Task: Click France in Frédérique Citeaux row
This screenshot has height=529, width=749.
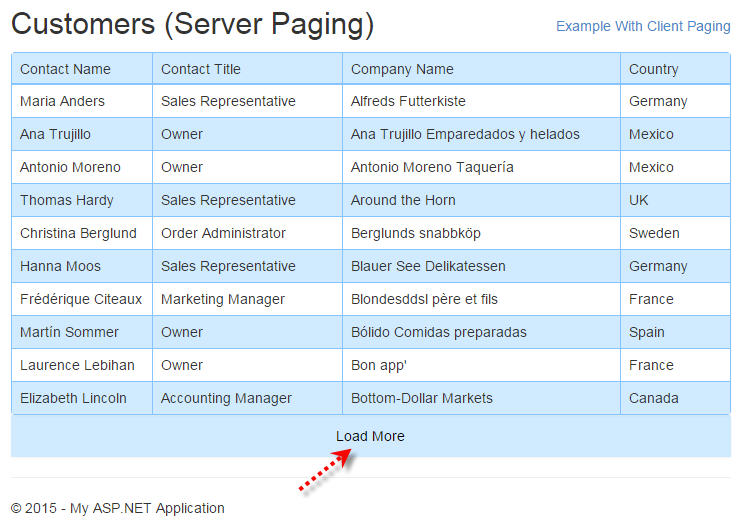Action: (675, 299)
